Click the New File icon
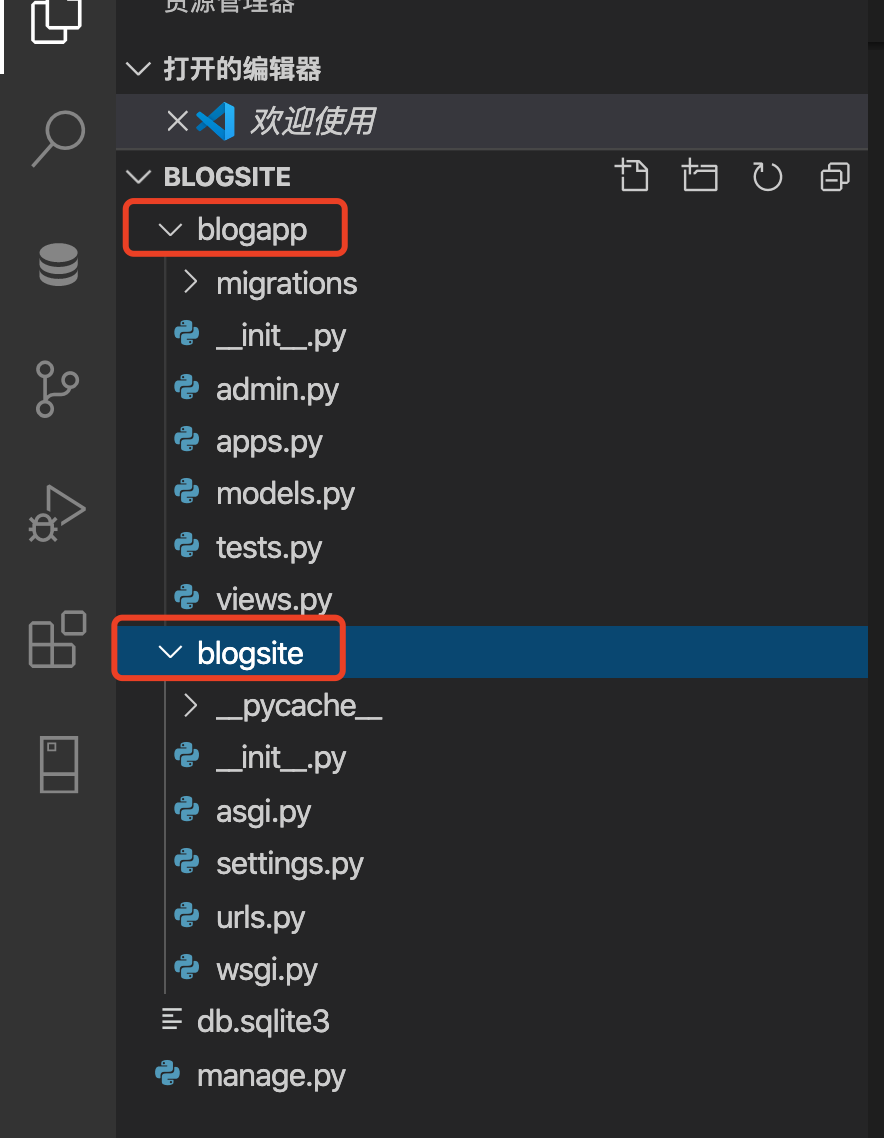 632,175
